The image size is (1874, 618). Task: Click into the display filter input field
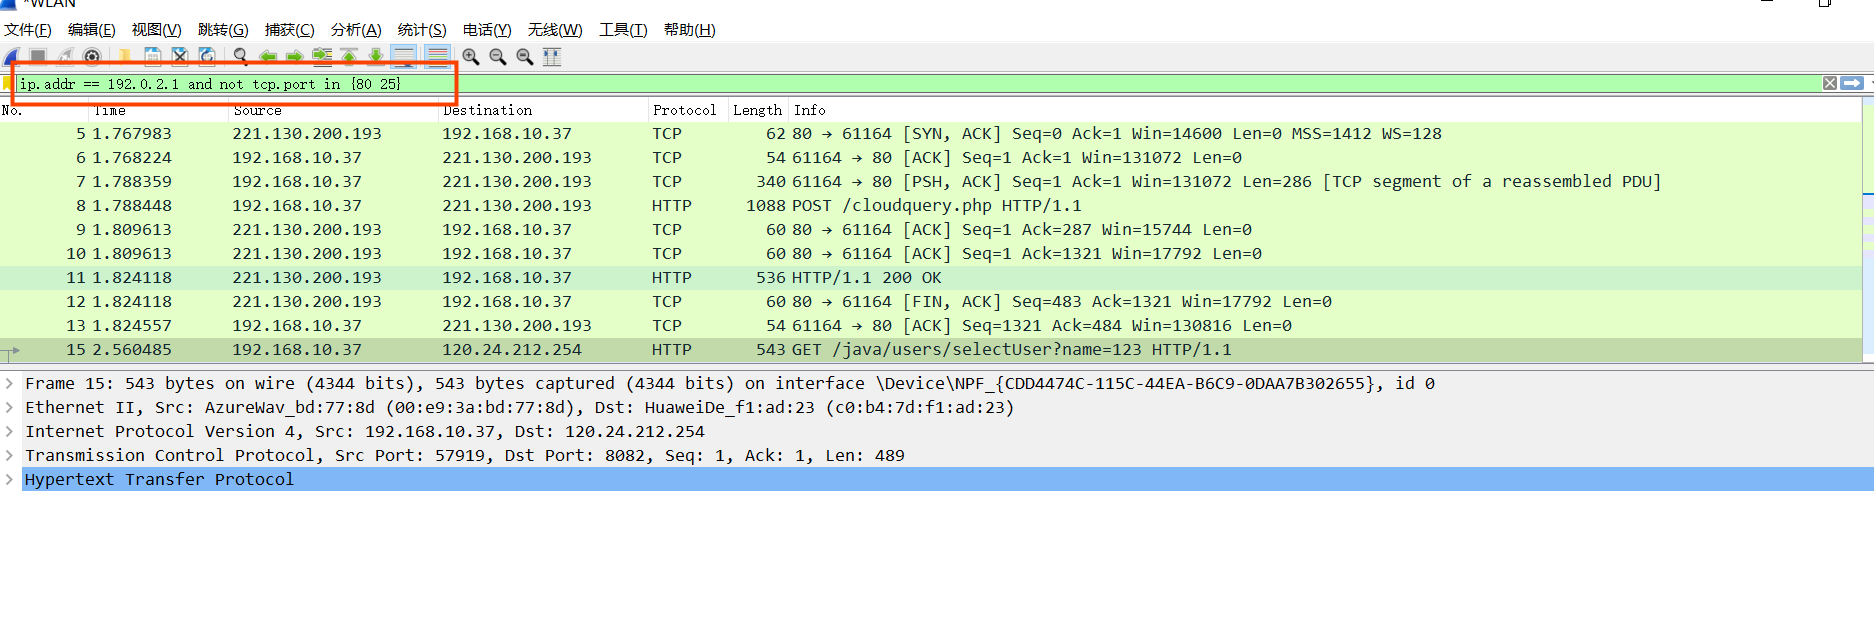pos(918,83)
